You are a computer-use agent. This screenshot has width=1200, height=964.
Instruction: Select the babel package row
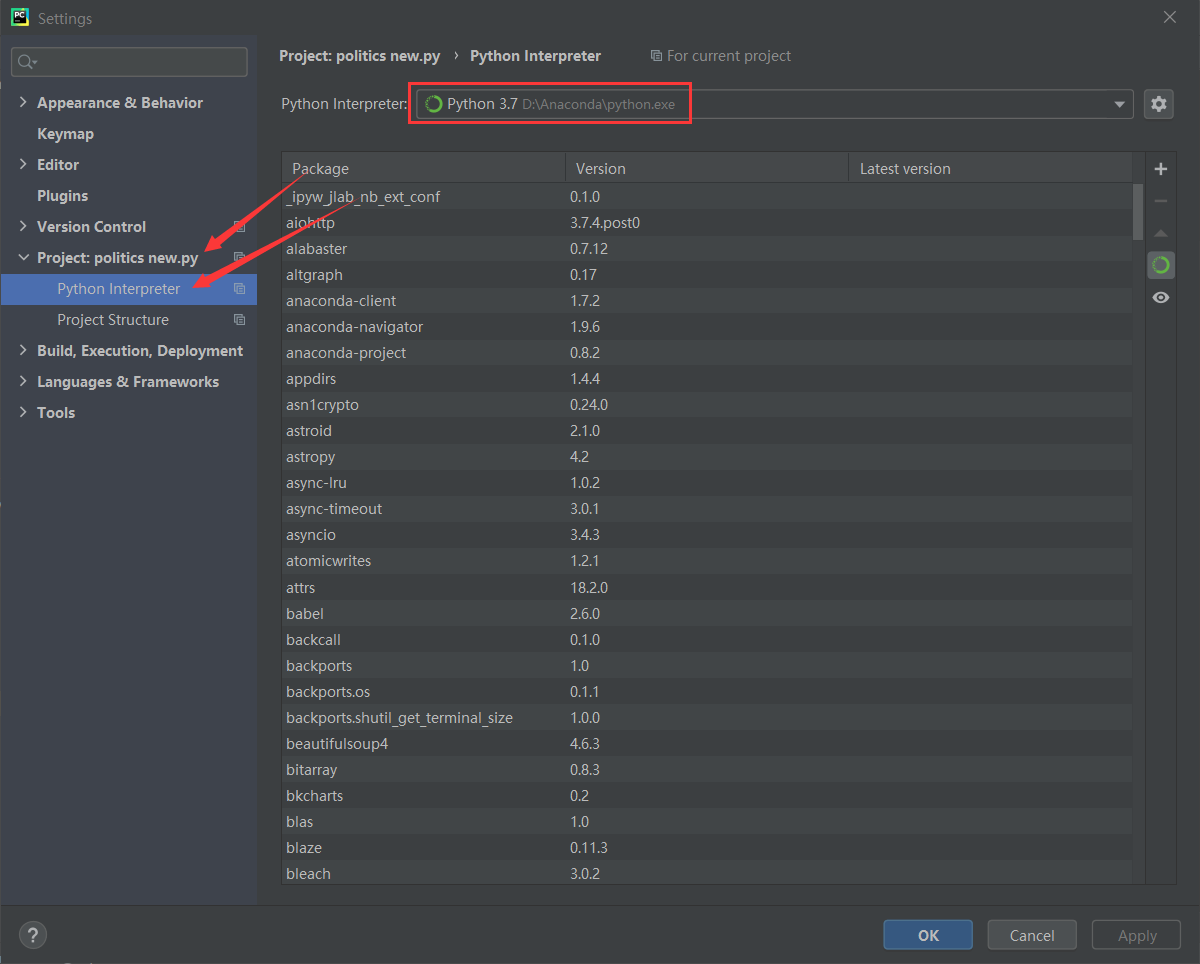click(707, 614)
